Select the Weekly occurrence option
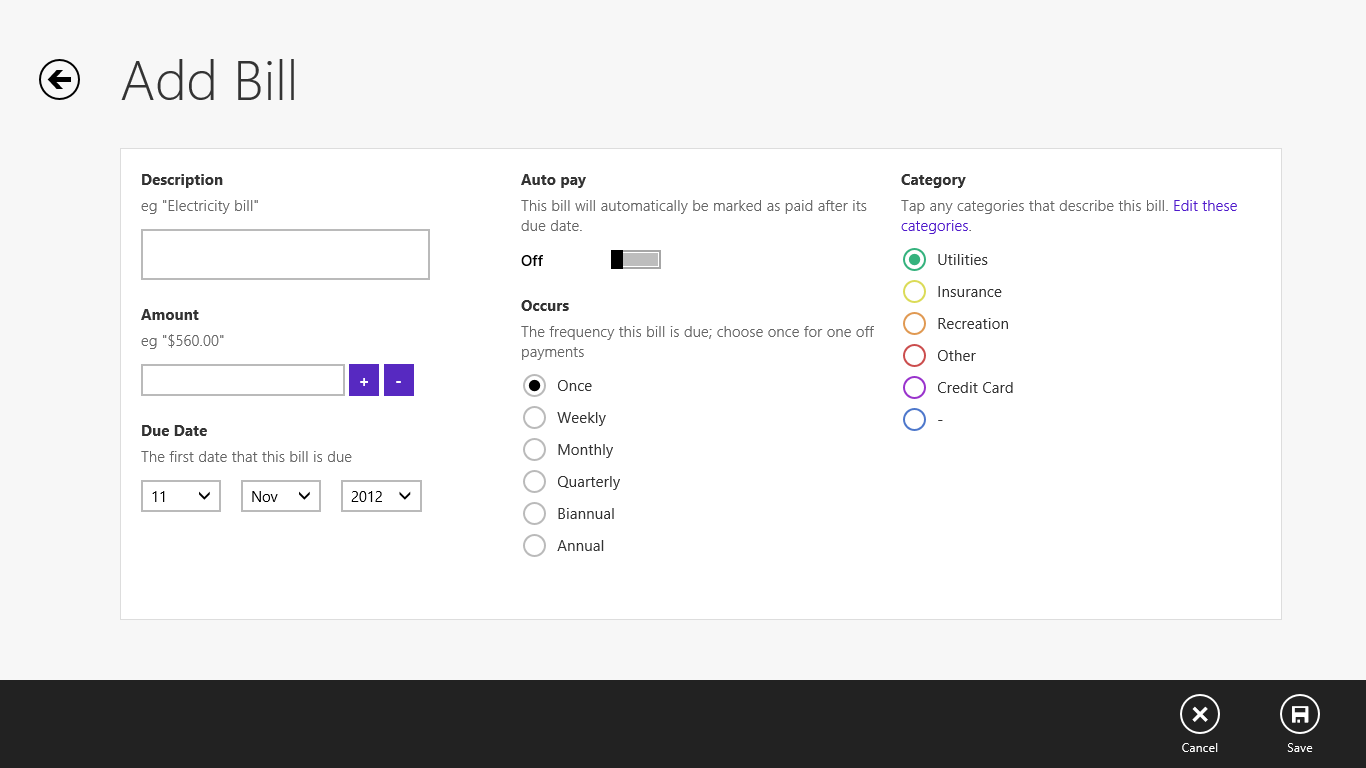 [534, 417]
